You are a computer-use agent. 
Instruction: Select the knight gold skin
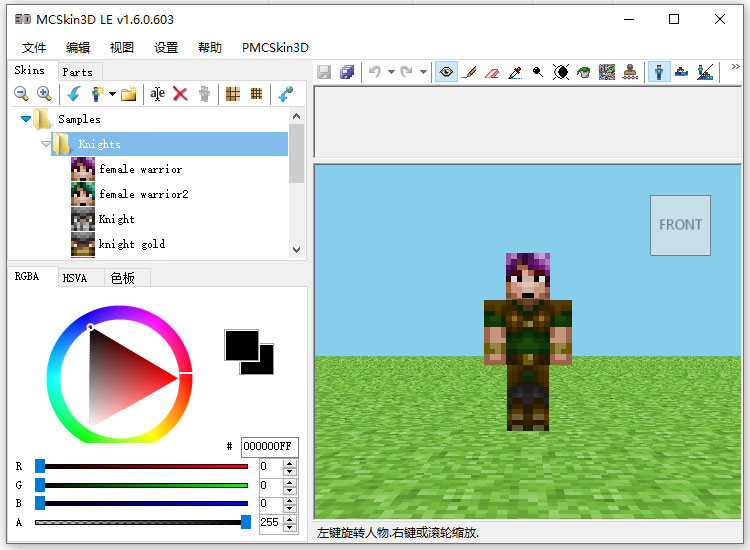pyautogui.click(x=132, y=244)
